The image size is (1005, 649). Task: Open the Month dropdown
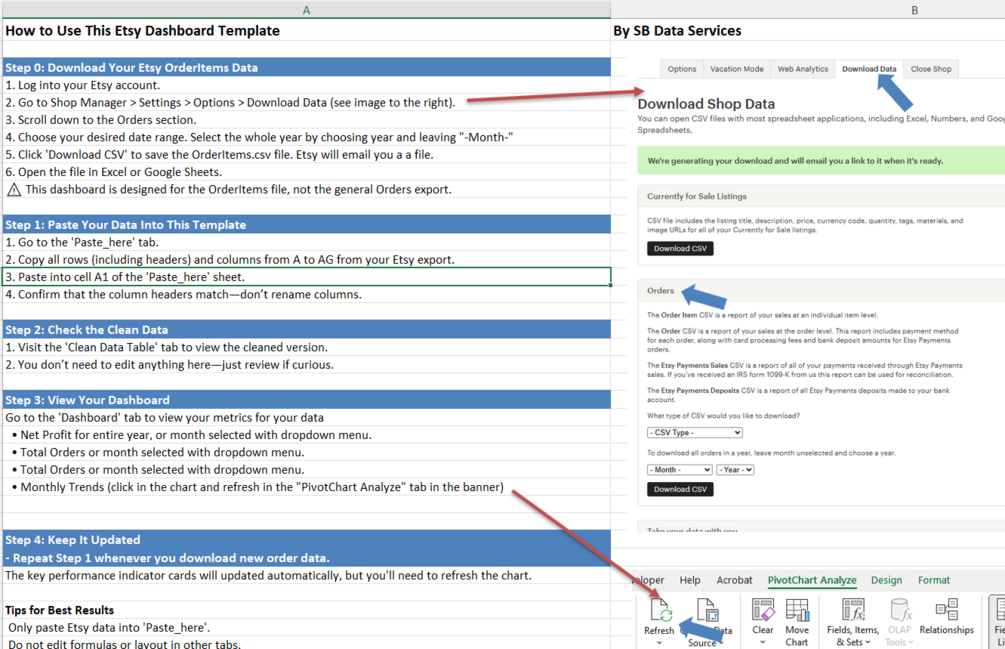tap(679, 470)
